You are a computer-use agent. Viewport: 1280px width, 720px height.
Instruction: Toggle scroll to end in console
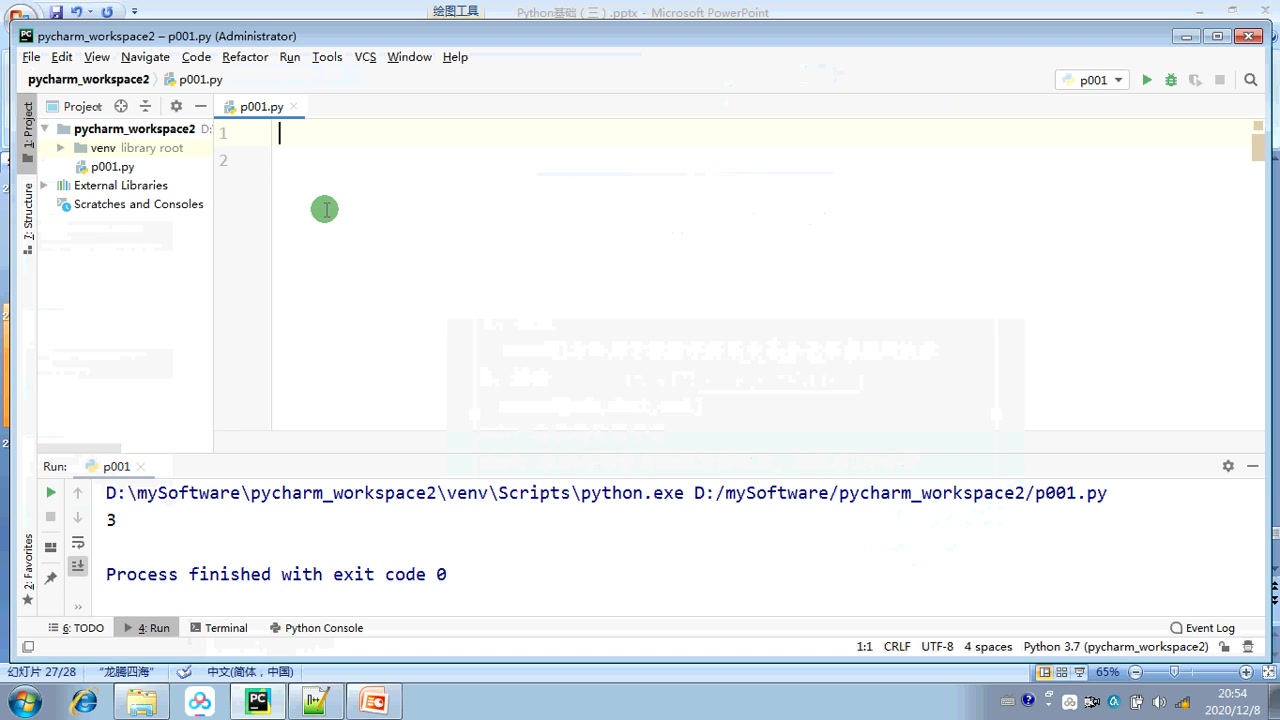click(78, 566)
